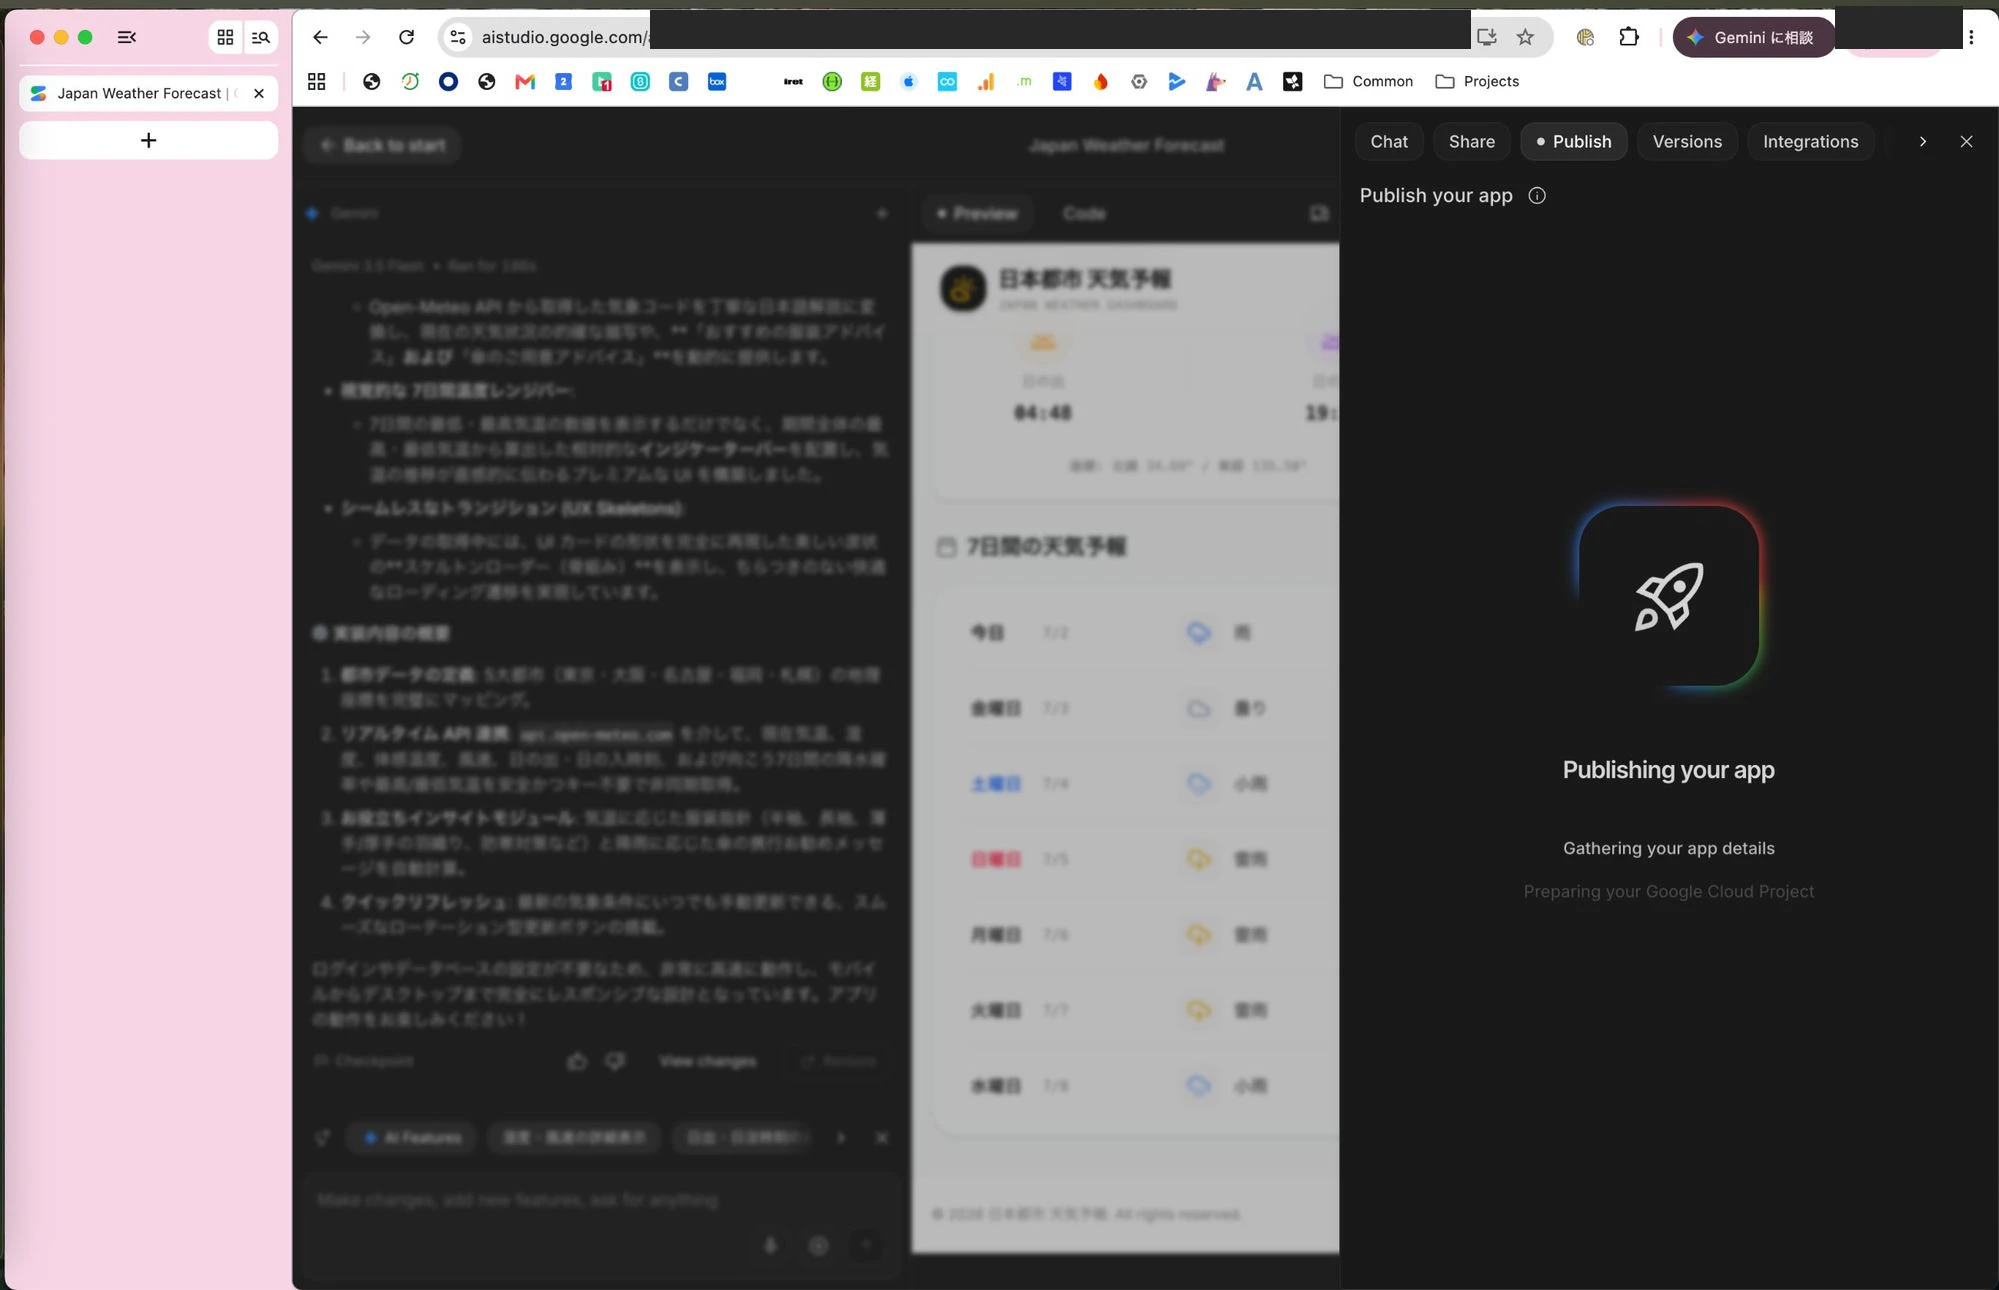This screenshot has width=1999, height=1290.
Task: Open the blue Apple logo bookmark
Action: (x=909, y=81)
